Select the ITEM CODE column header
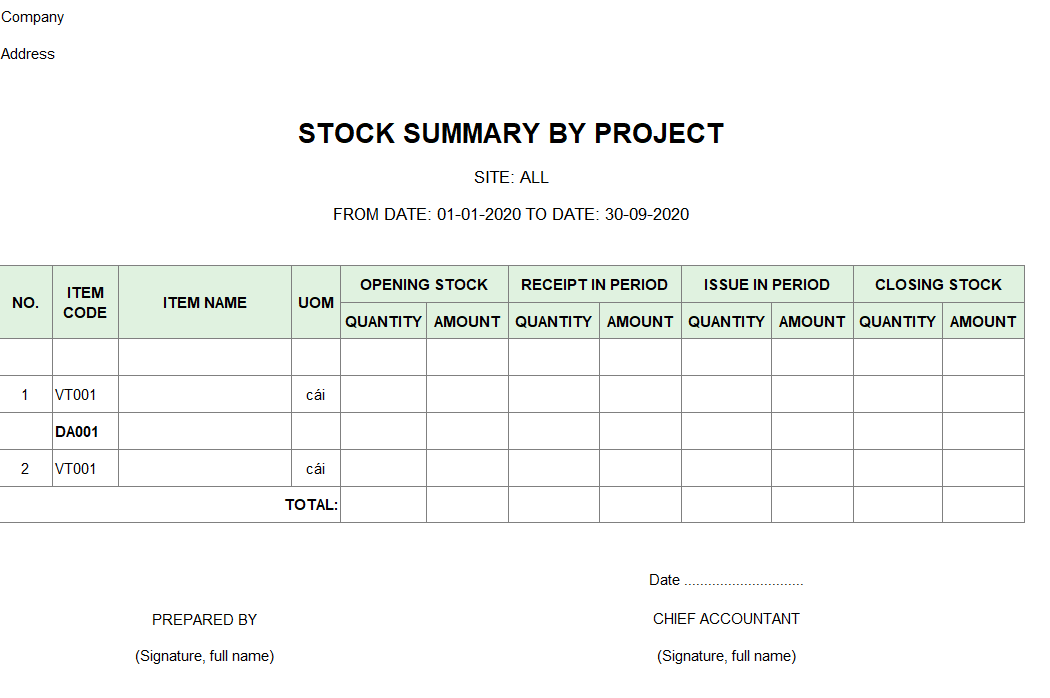Image resolution: width=1050 pixels, height=698 pixels. [85, 302]
